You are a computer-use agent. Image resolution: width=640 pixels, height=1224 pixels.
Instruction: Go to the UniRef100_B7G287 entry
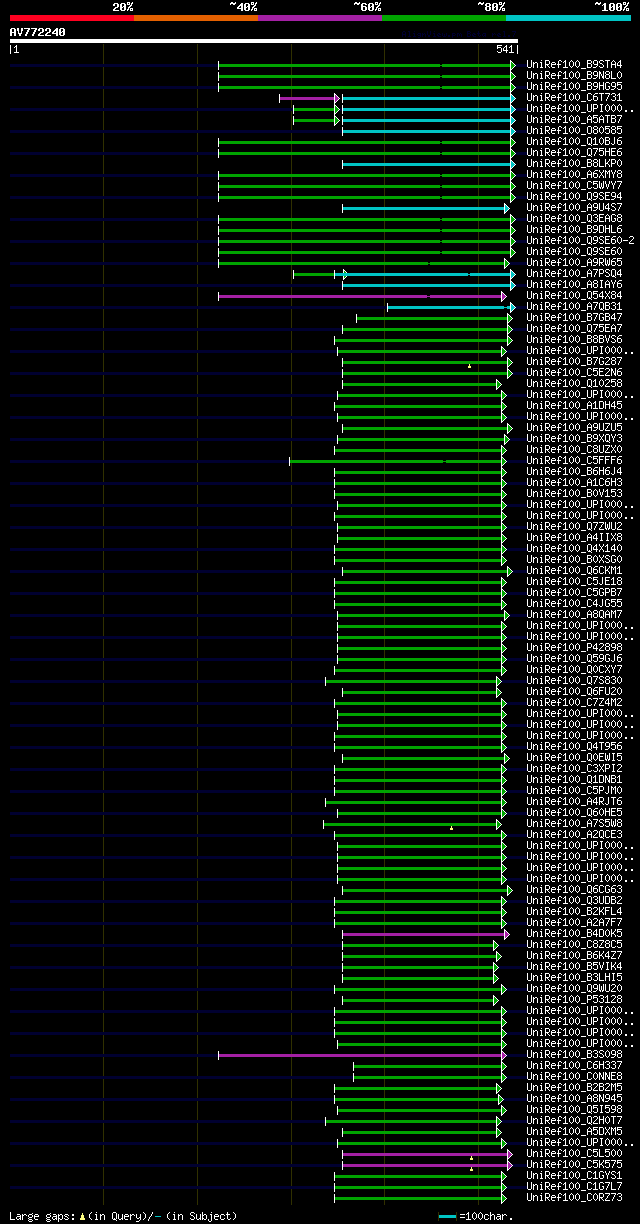pos(574,362)
